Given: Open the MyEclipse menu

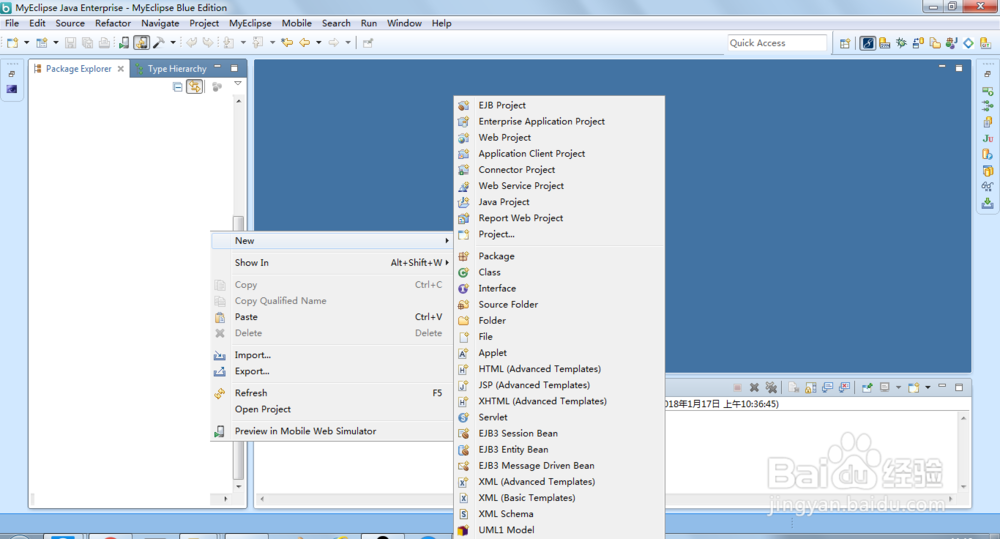Looking at the screenshot, I should (250, 23).
